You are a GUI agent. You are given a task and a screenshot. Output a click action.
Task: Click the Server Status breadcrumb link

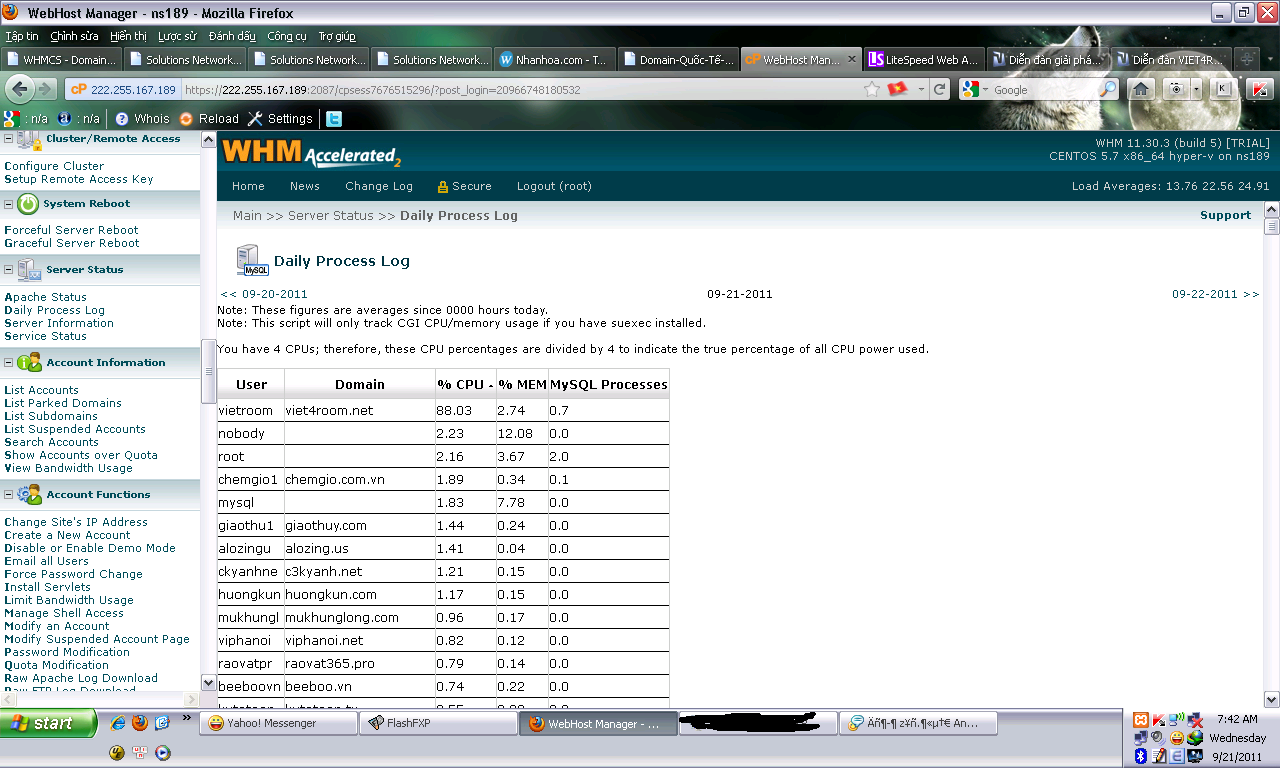point(331,215)
